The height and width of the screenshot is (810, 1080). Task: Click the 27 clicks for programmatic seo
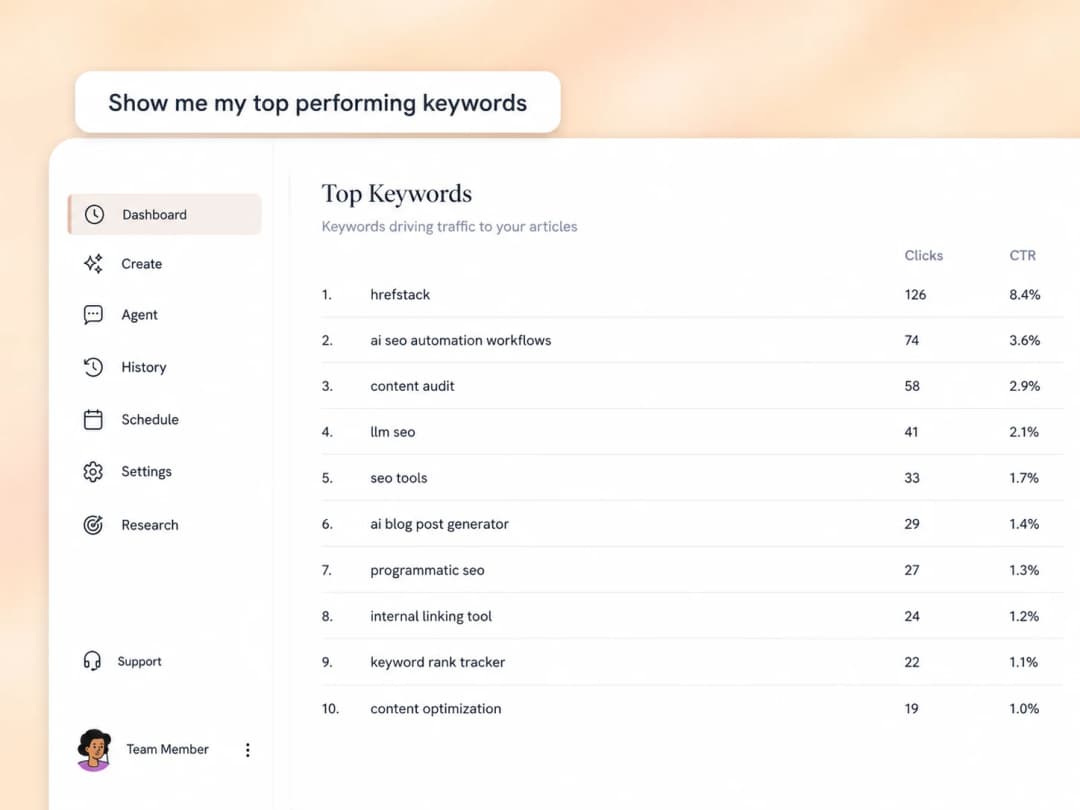(x=912, y=570)
